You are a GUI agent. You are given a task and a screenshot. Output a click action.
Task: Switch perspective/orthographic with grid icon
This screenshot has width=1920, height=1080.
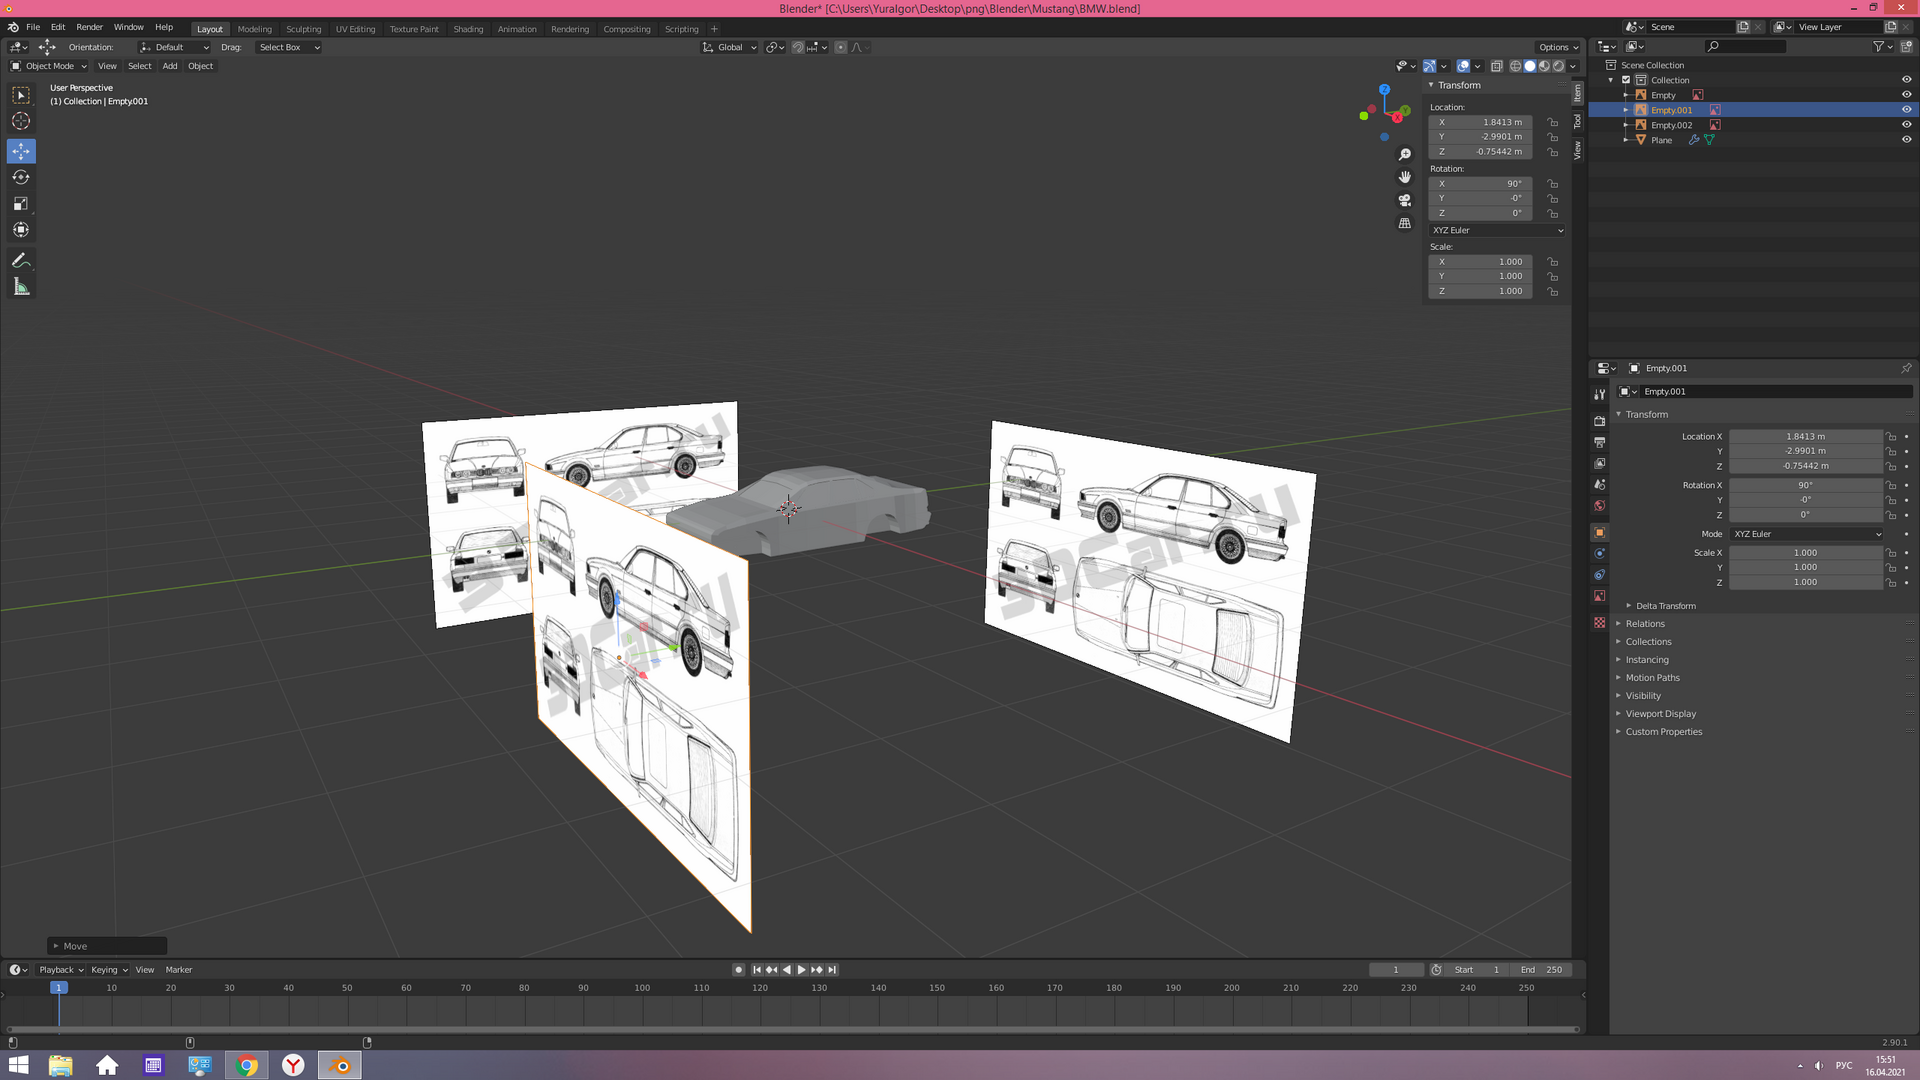pos(1405,223)
